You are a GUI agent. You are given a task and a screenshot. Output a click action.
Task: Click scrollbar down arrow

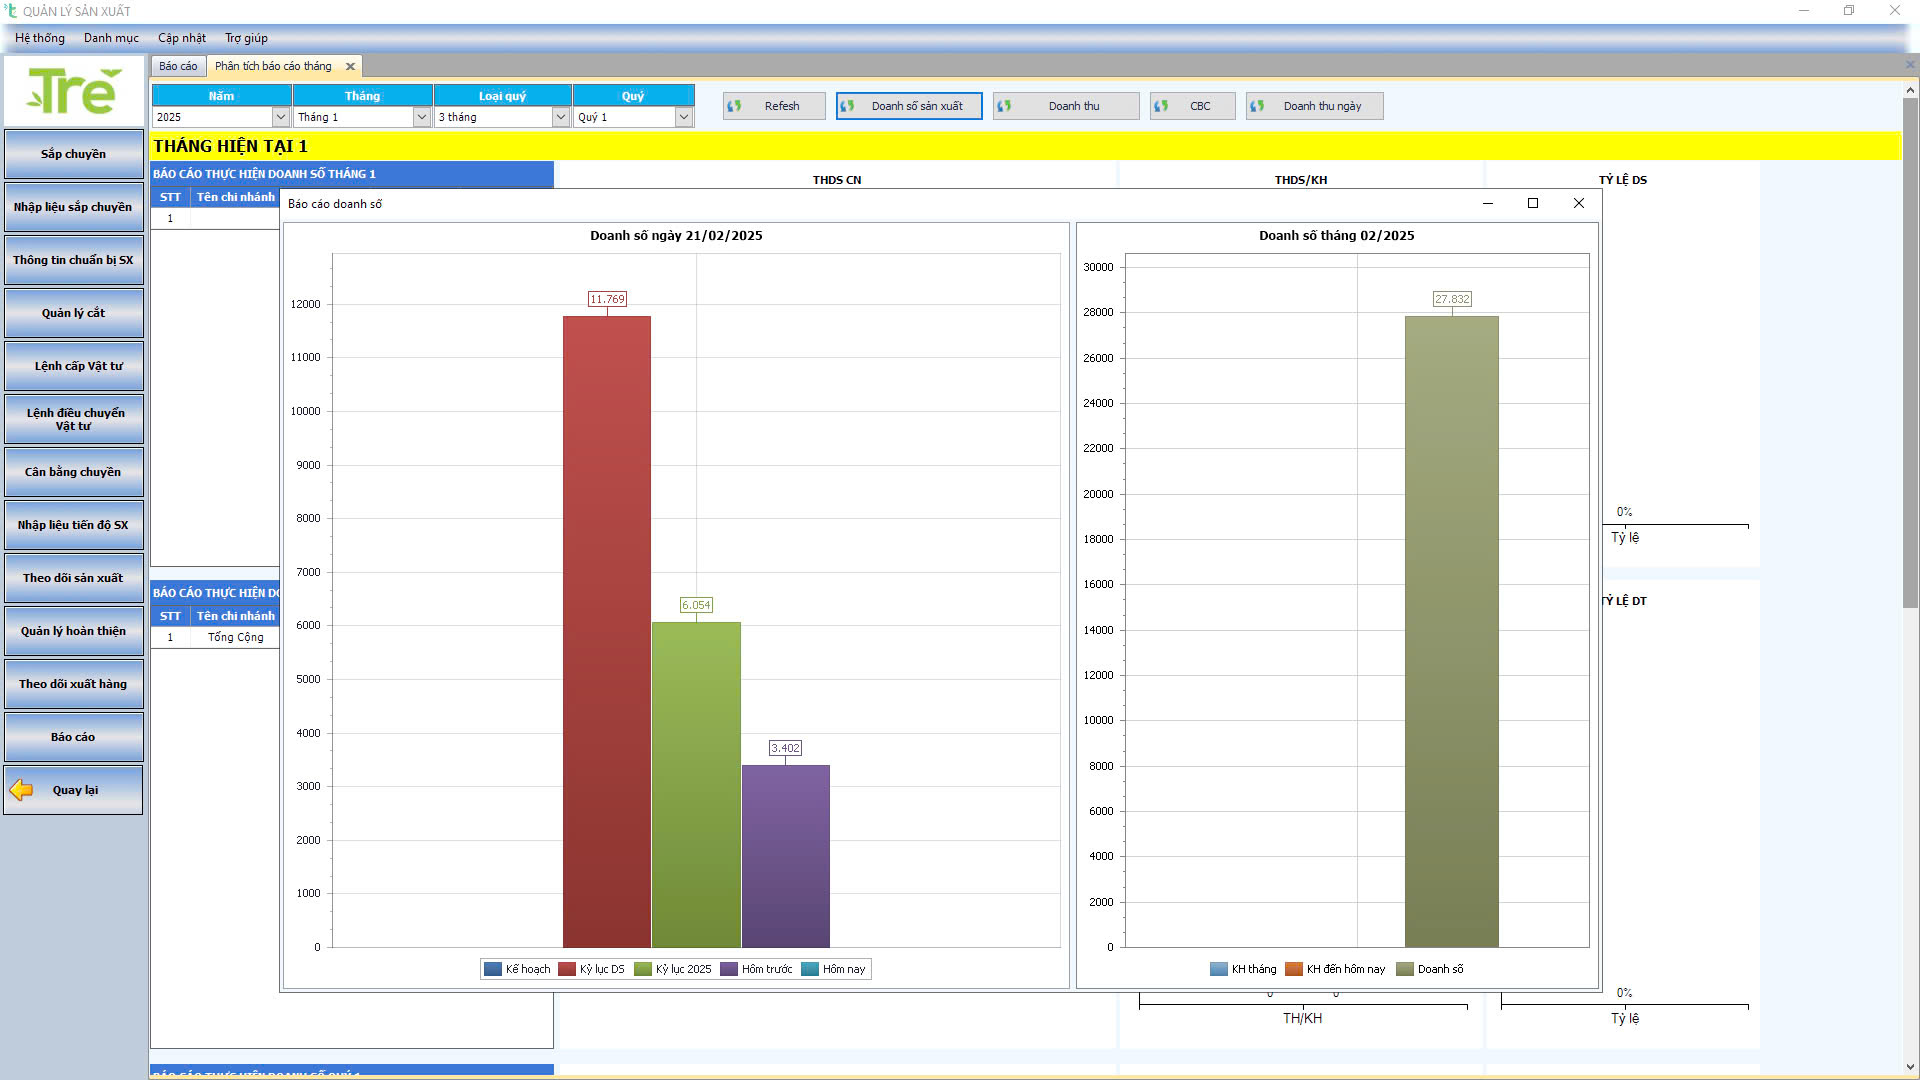point(1910,1067)
